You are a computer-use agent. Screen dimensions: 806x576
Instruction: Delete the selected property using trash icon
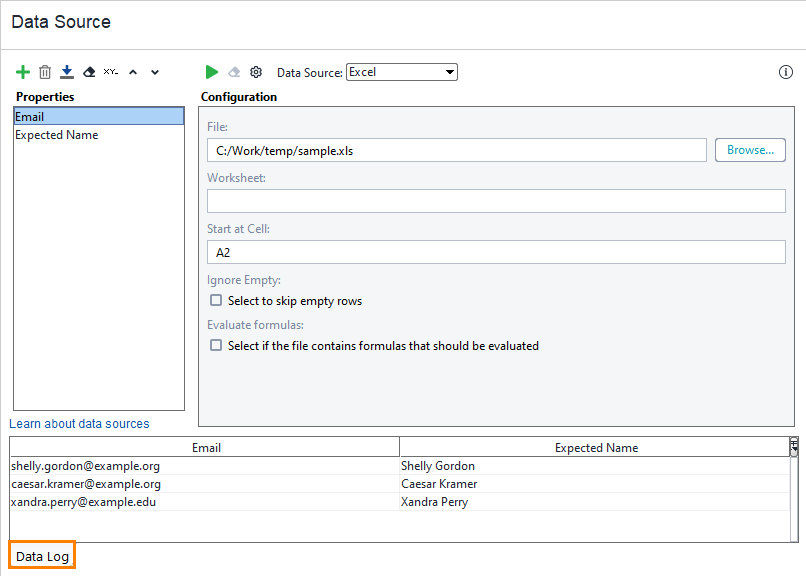(x=45, y=71)
